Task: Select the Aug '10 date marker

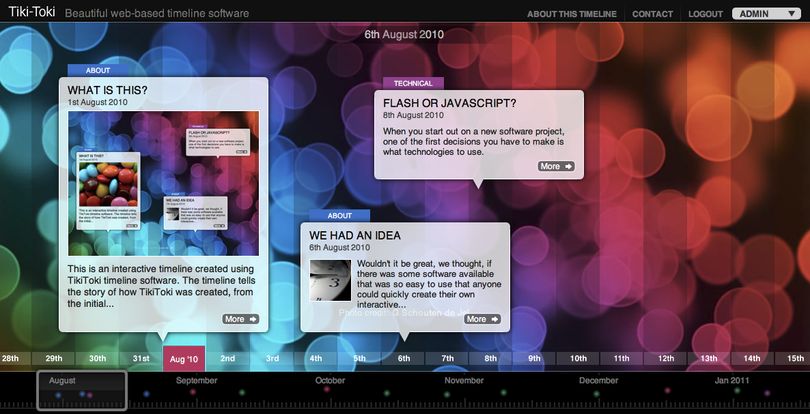Action: click(x=184, y=359)
